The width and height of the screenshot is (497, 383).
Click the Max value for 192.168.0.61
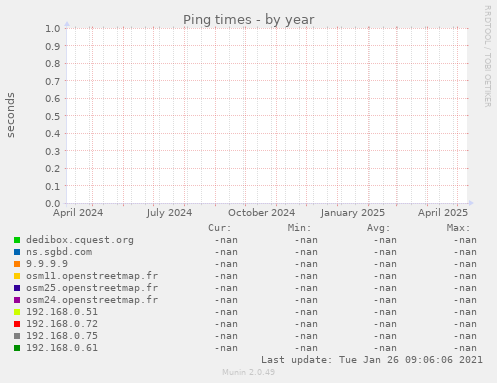(x=465, y=348)
